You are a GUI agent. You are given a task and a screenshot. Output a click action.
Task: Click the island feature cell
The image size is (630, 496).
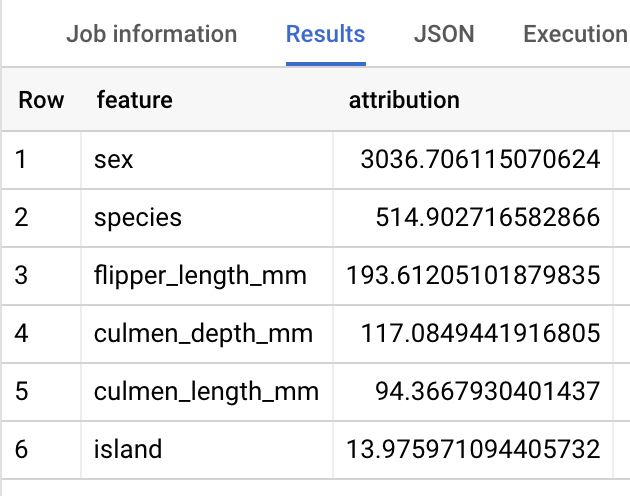(128, 449)
